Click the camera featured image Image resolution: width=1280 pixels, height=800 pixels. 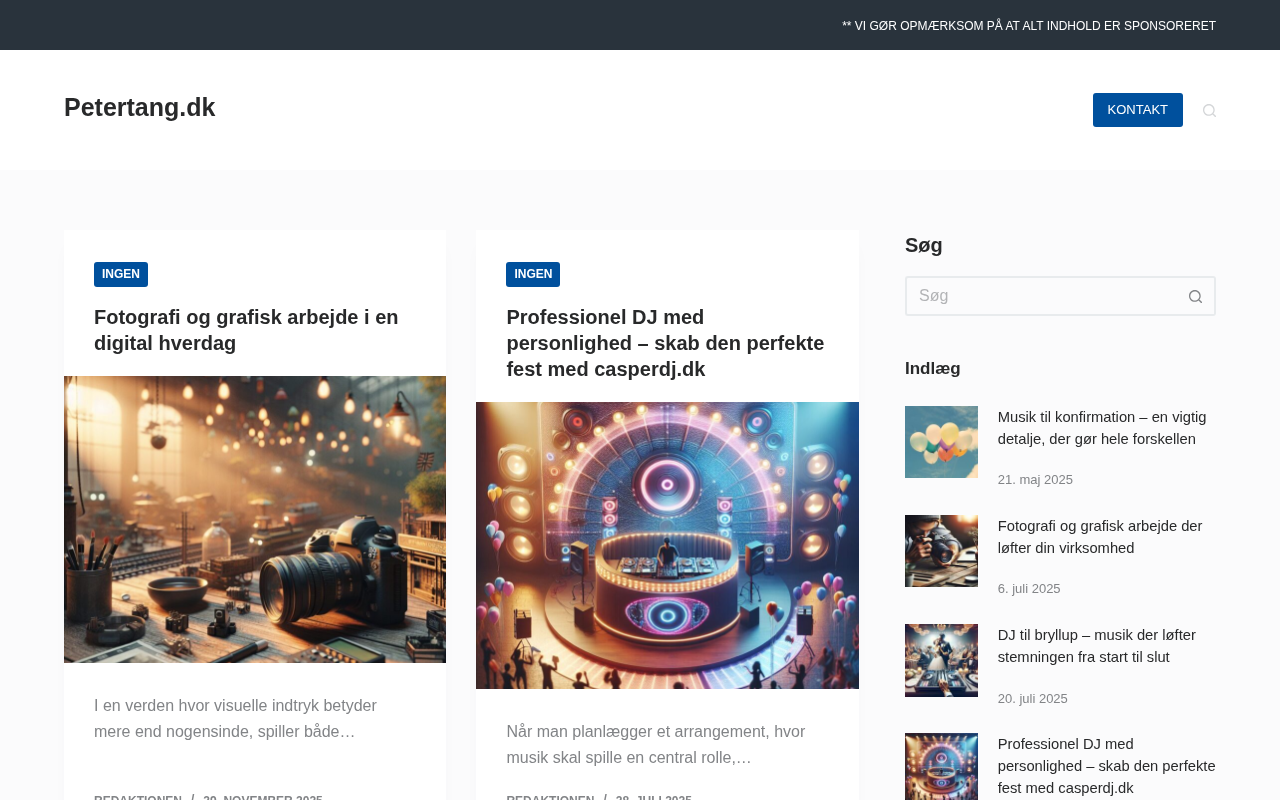[x=255, y=519]
